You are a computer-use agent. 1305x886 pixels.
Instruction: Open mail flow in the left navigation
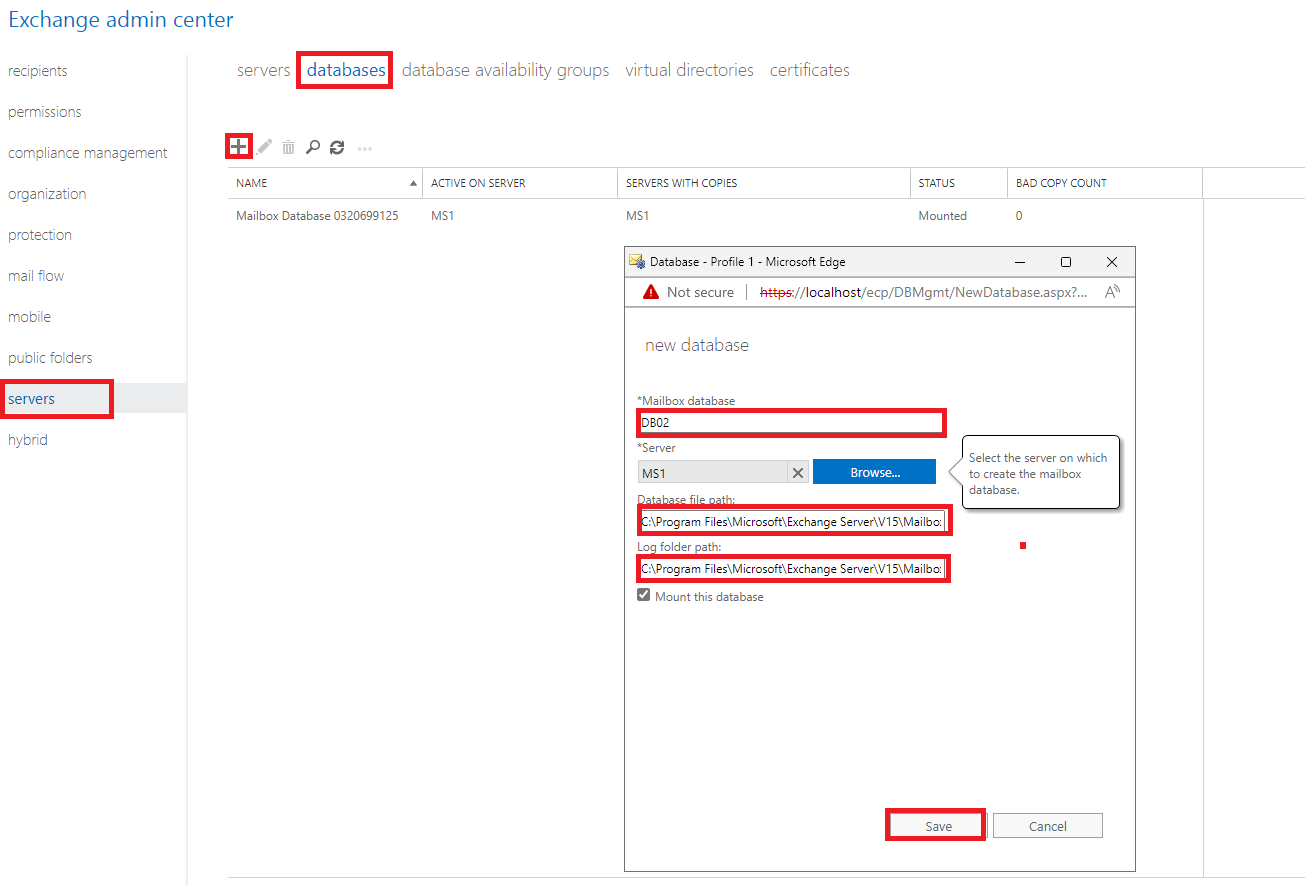coord(36,276)
